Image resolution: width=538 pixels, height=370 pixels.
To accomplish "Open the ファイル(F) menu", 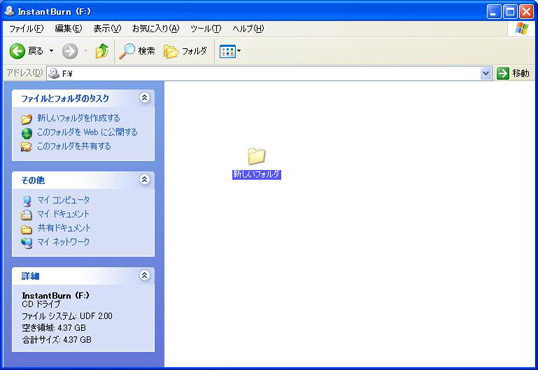I will point(26,28).
